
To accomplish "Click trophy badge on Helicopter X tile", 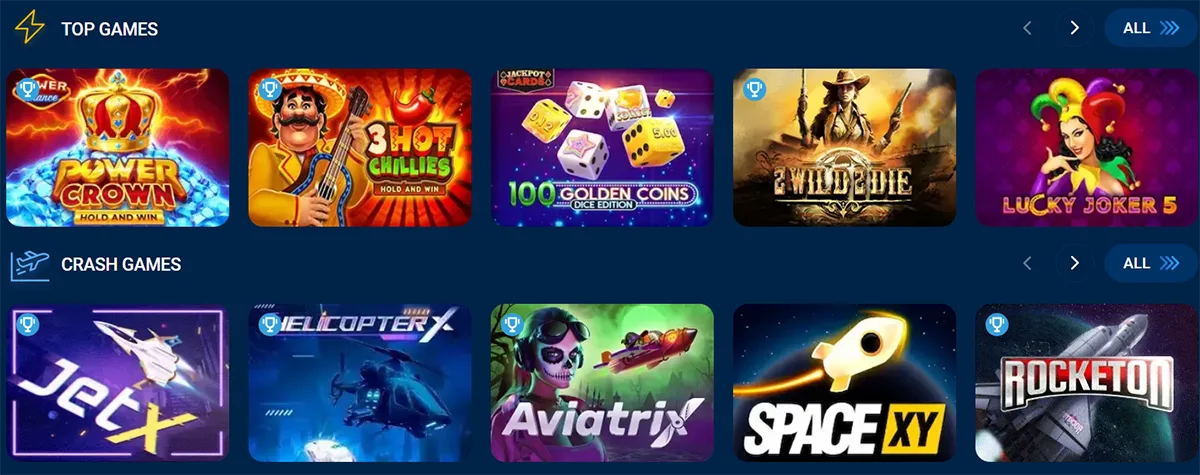I will point(268,324).
